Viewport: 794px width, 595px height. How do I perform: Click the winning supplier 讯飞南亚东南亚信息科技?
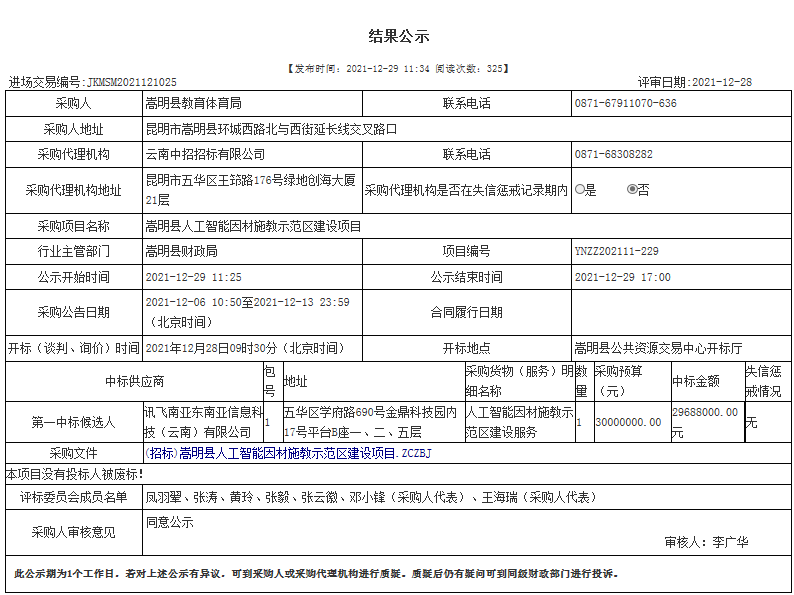pos(204,422)
